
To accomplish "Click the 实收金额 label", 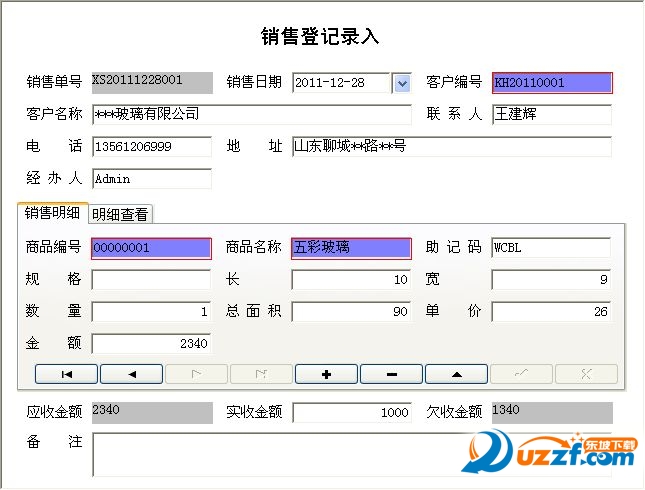I will point(254,411).
